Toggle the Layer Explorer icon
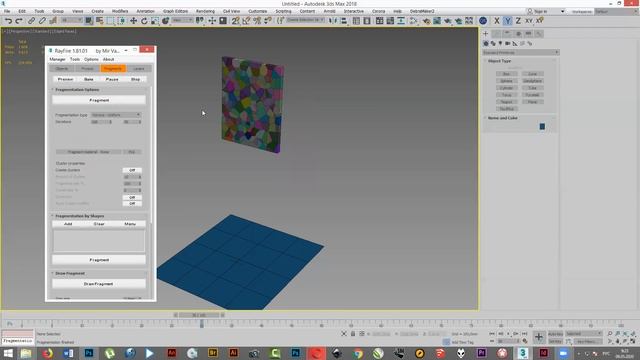This screenshot has width=640, height=360. pyautogui.click(x=367, y=21)
